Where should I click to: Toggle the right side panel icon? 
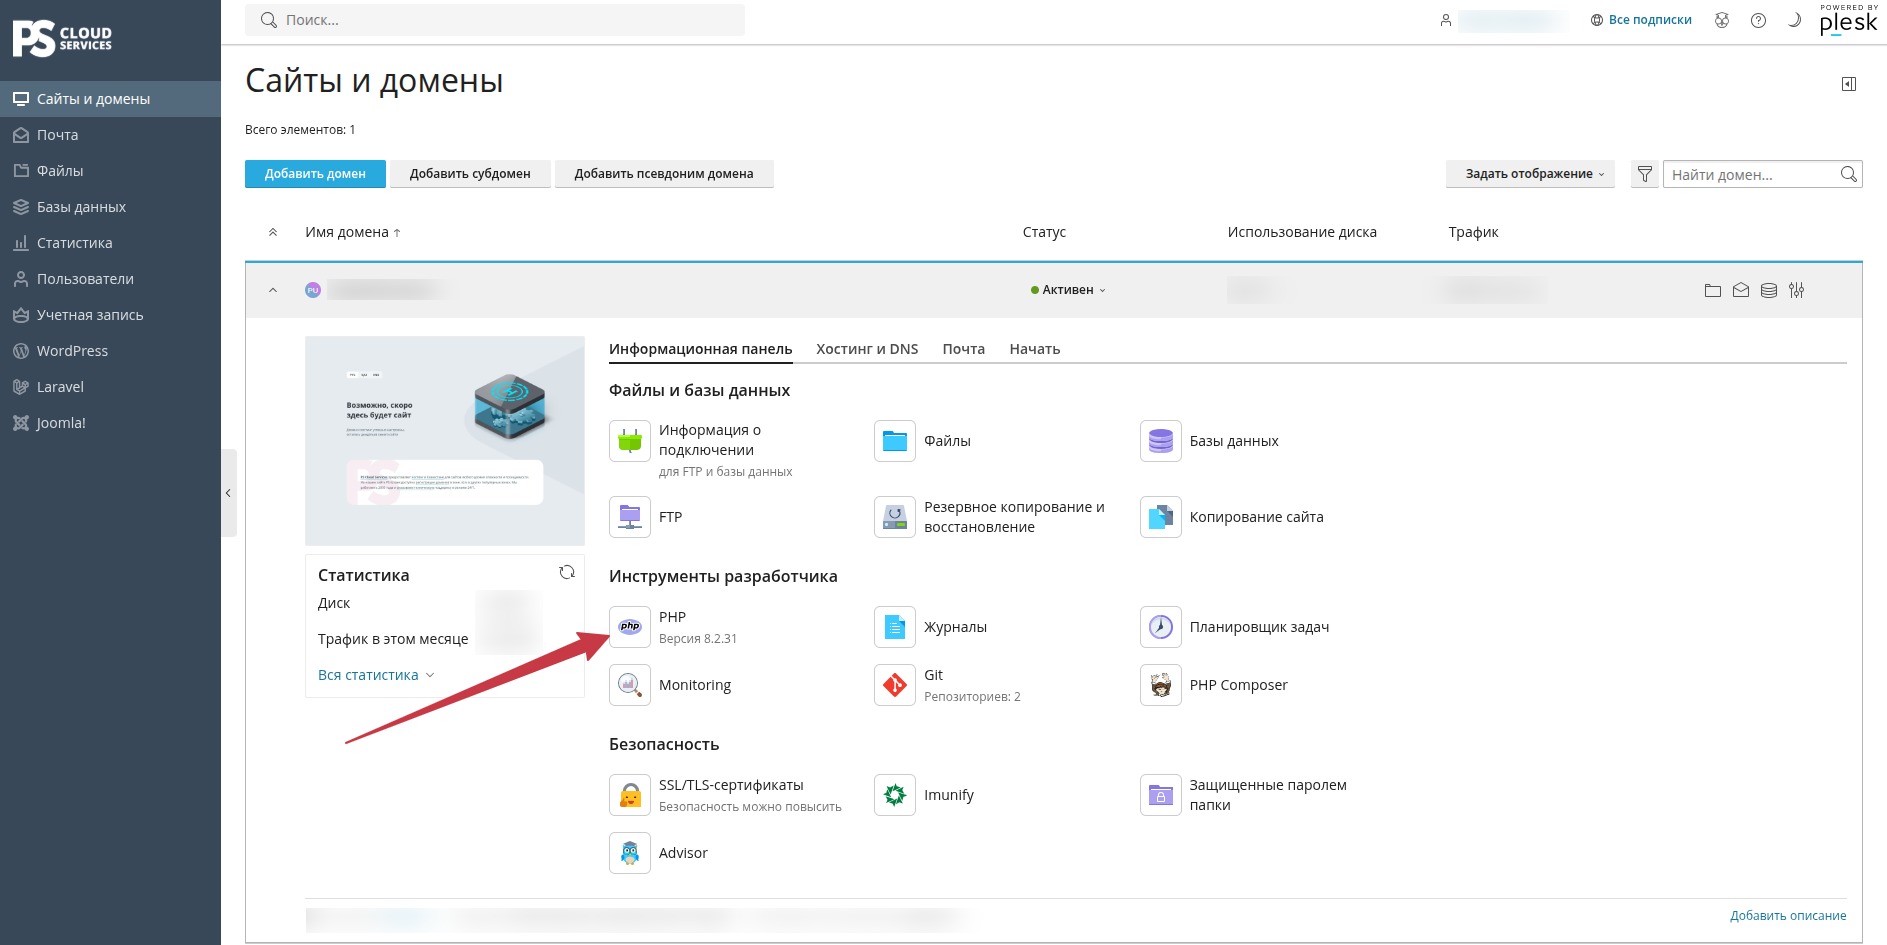coord(1849,84)
